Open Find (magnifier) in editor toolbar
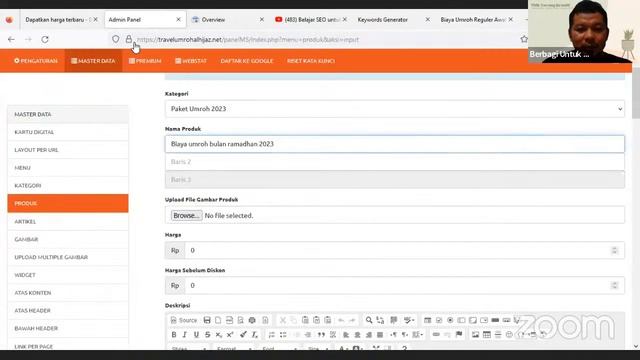The image size is (640, 360). 369,320
